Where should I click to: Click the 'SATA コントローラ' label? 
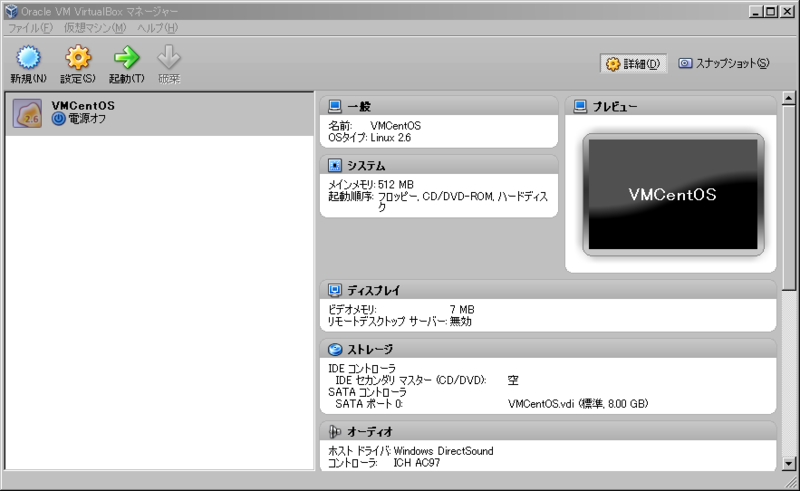[367, 392]
